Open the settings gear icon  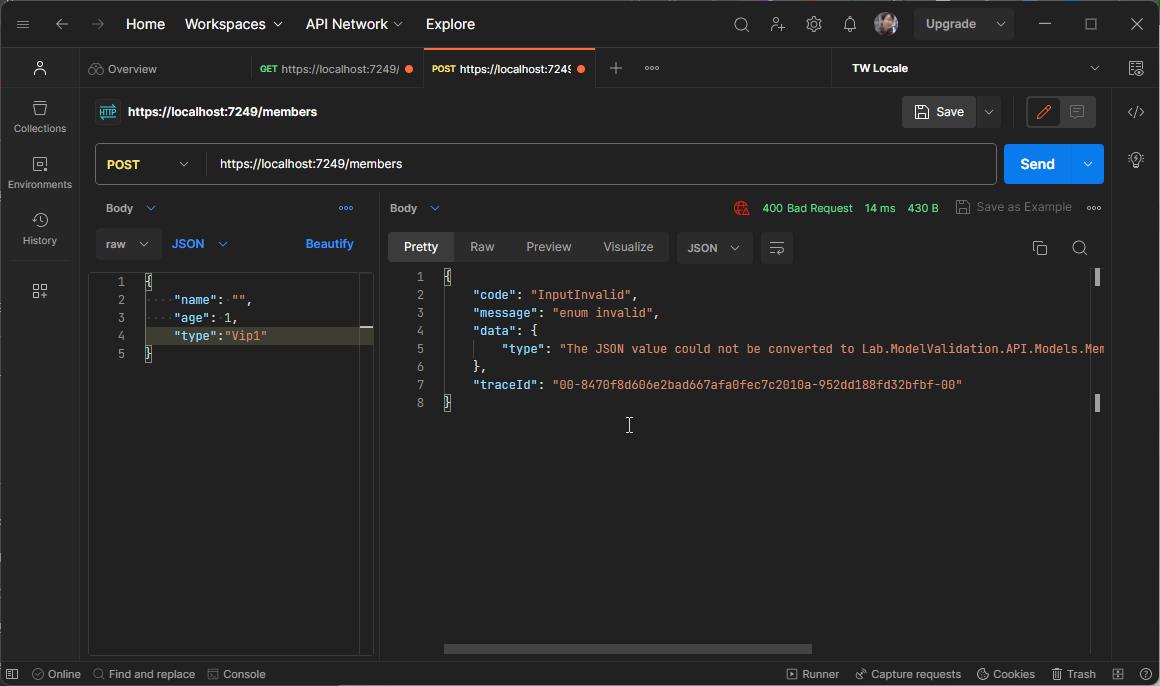(x=814, y=24)
